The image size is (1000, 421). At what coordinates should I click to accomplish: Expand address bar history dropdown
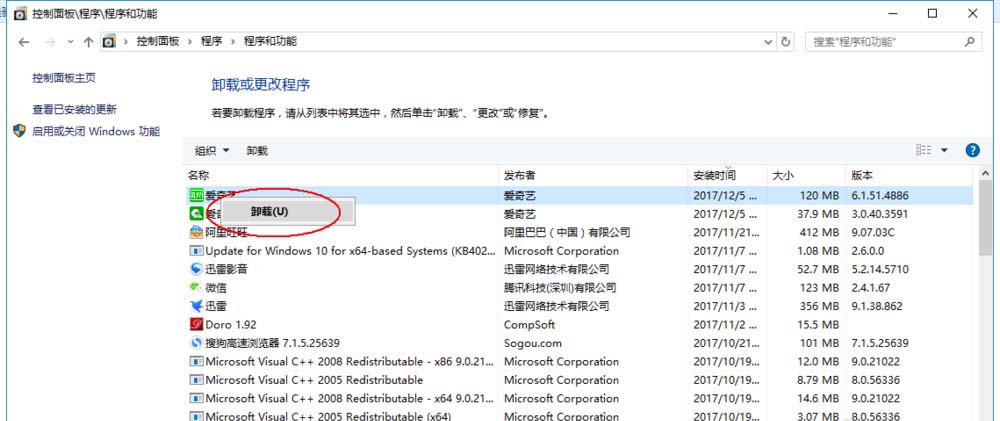[768, 42]
